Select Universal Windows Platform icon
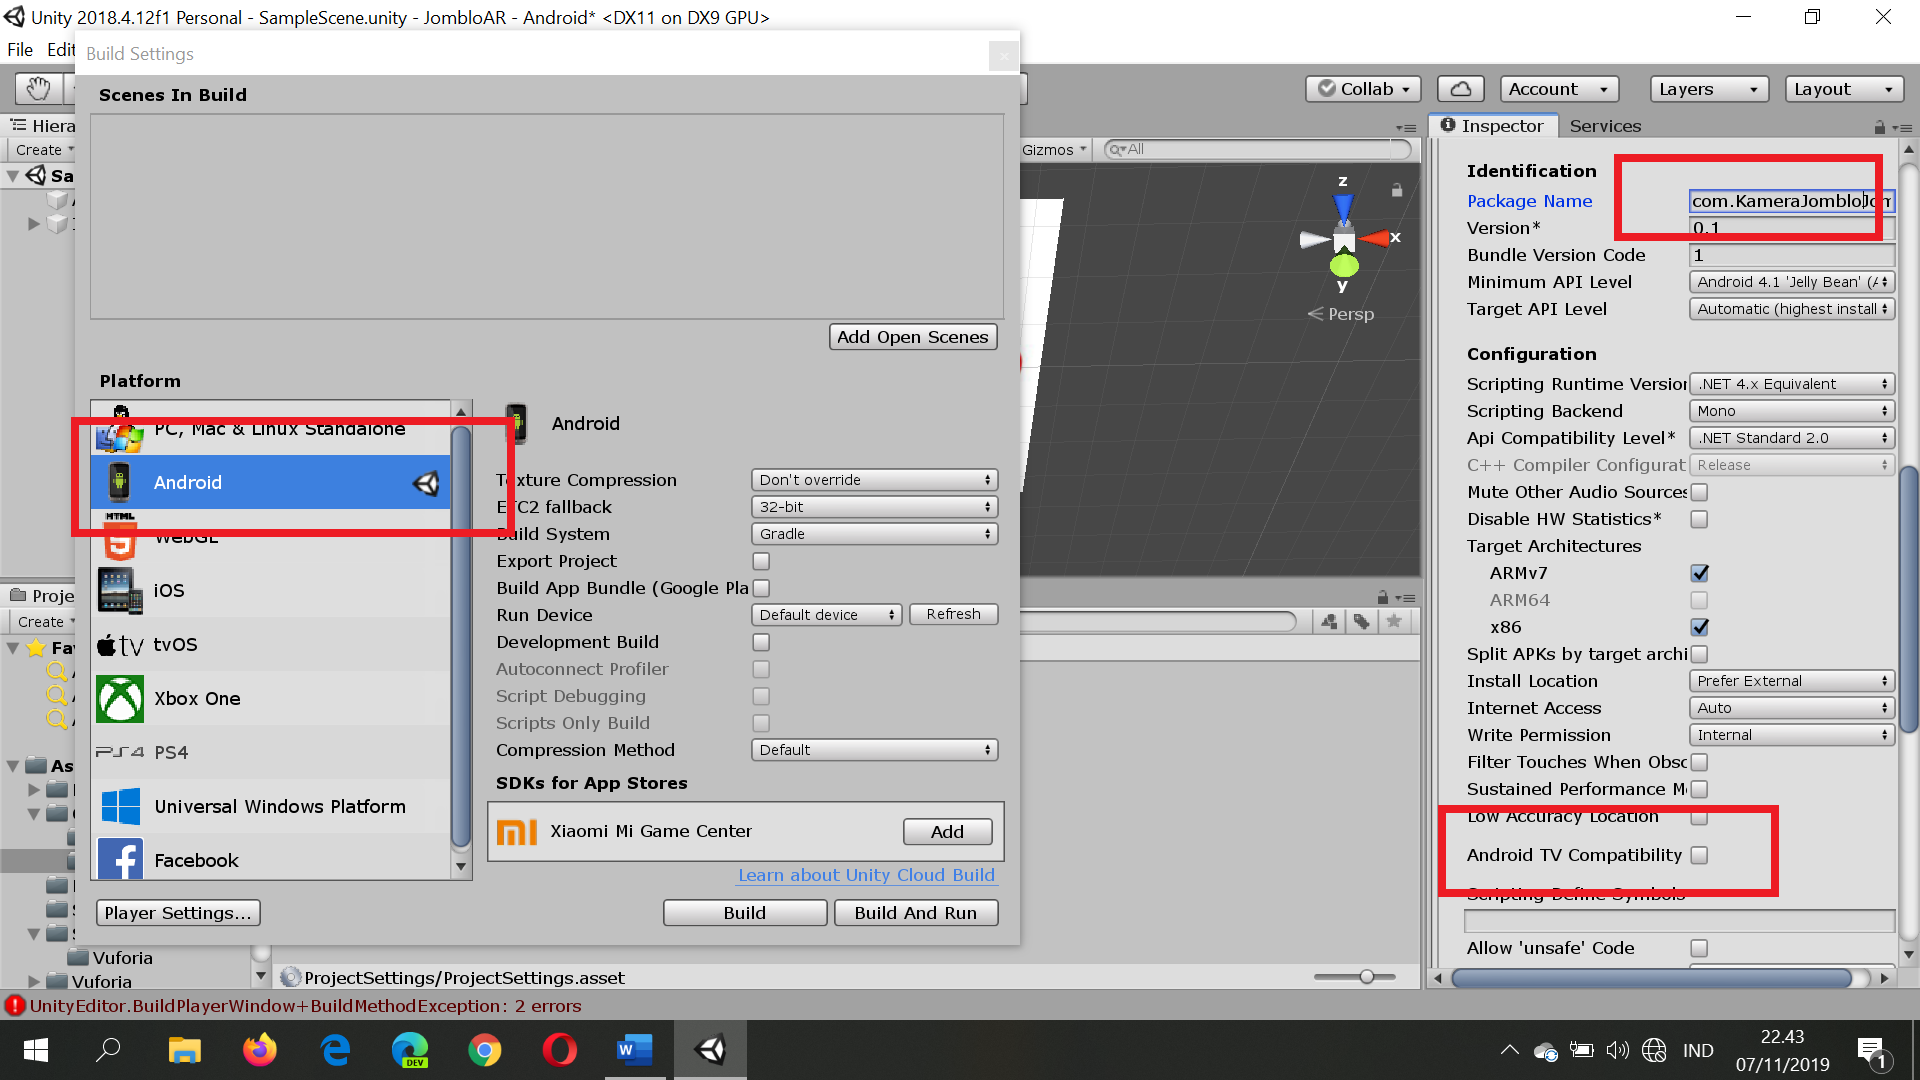This screenshot has width=1920, height=1080. 121,807
